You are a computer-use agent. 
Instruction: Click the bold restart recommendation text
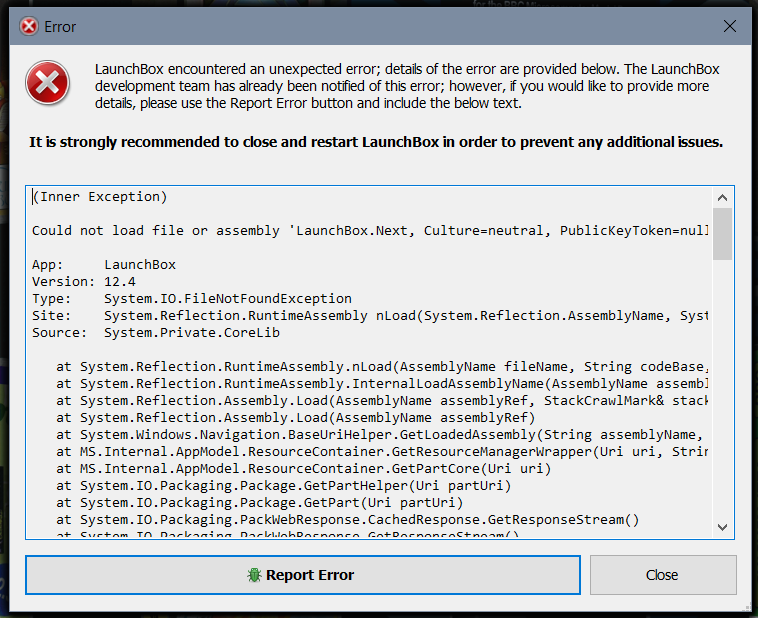point(376,142)
